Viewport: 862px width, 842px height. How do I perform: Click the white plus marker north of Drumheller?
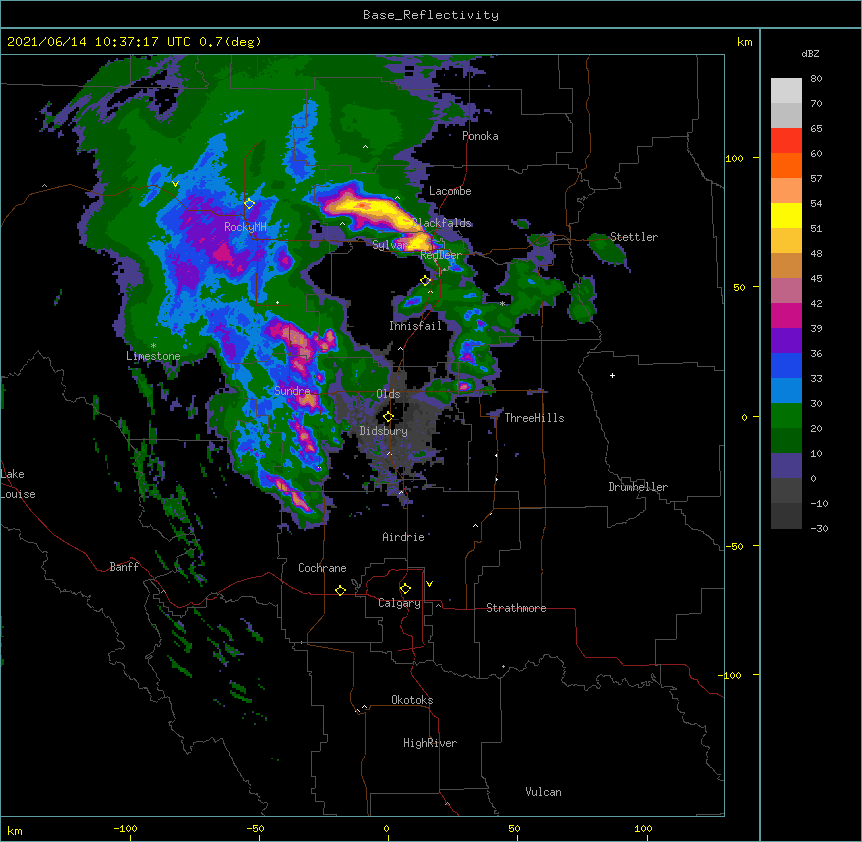pos(612,375)
